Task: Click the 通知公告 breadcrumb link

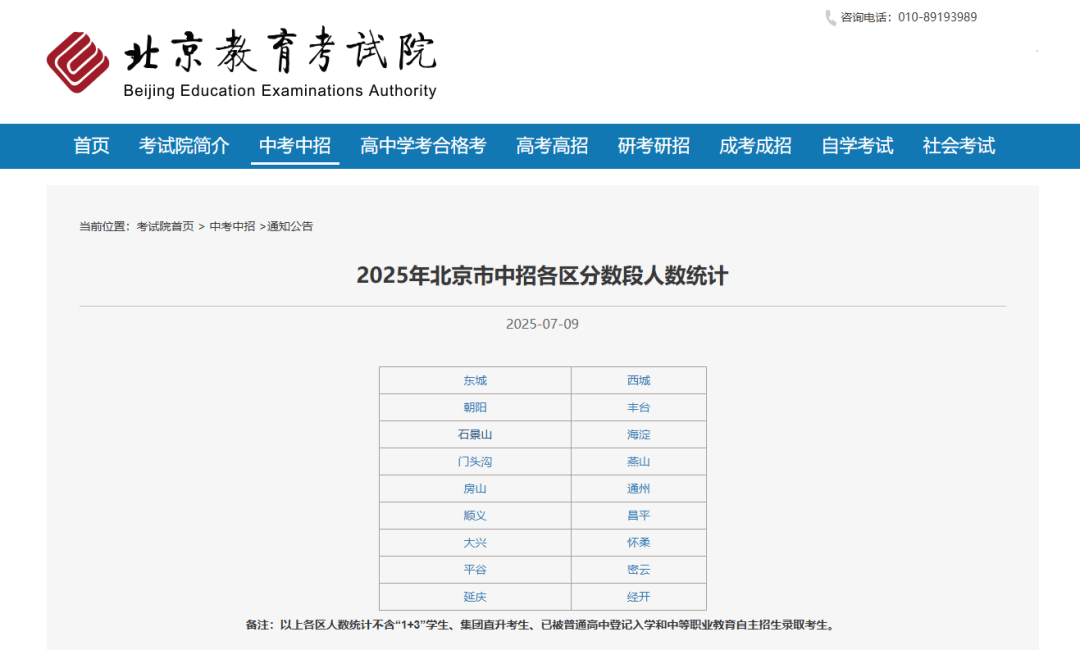Action: click(x=288, y=226)
